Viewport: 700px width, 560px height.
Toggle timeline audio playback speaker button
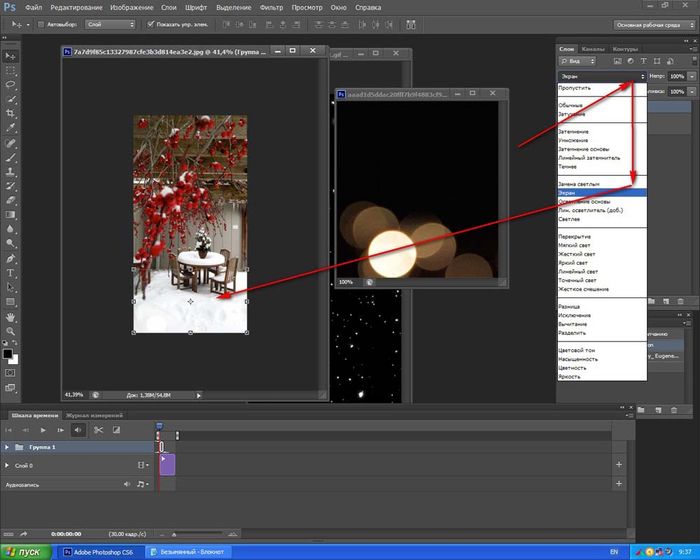[78, 430]
